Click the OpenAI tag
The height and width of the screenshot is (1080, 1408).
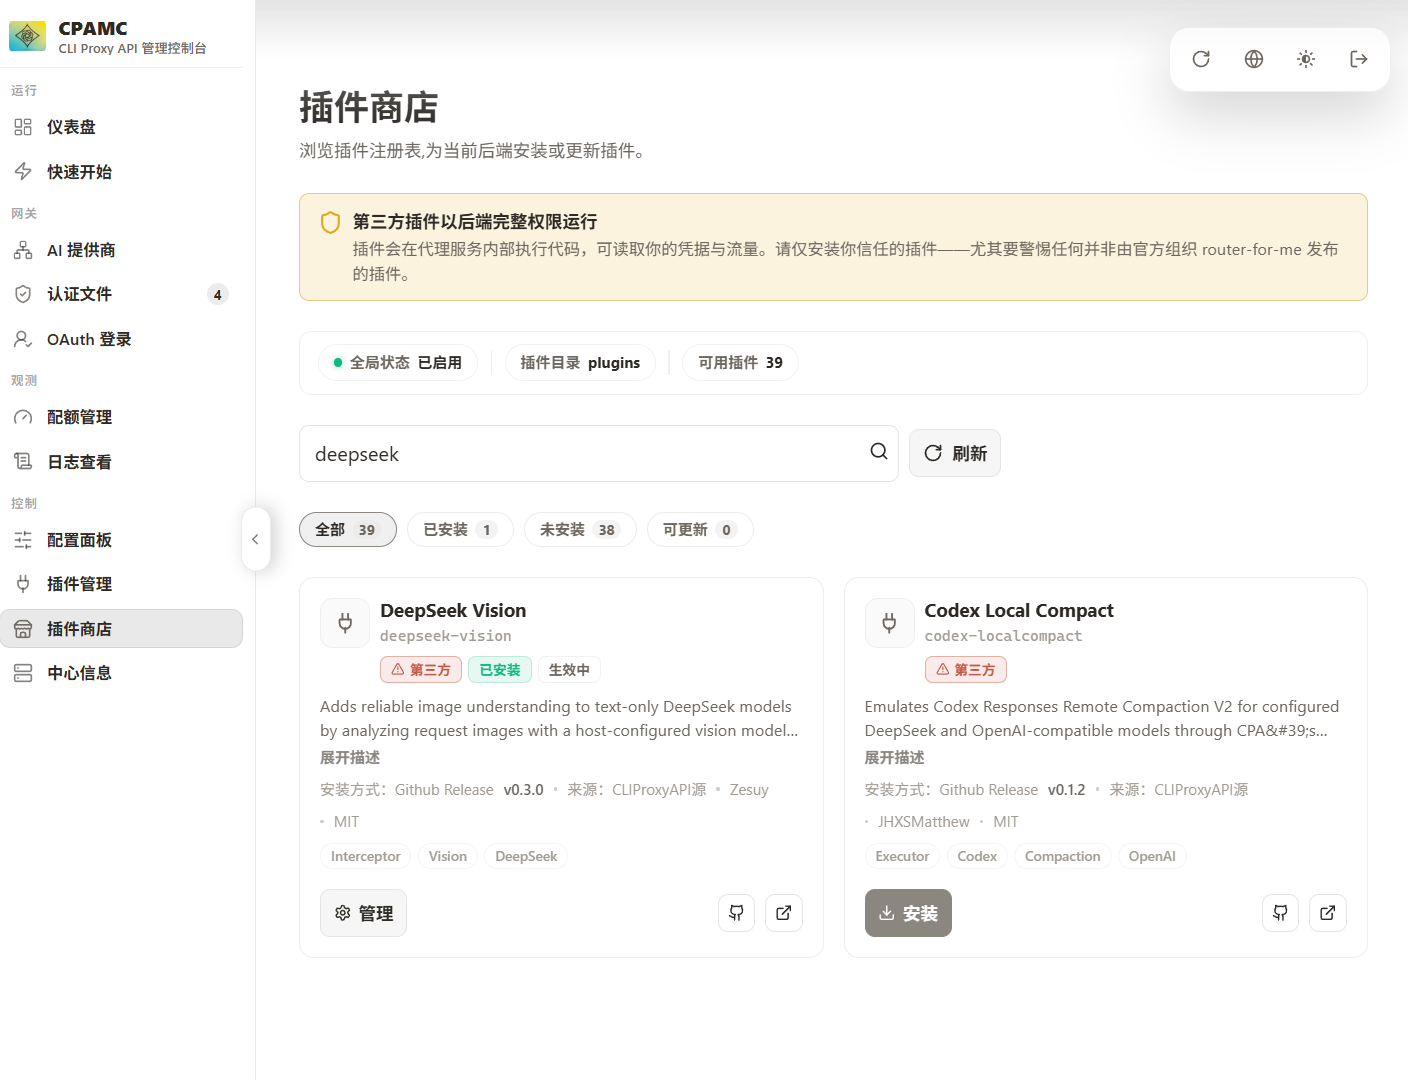1152,856
